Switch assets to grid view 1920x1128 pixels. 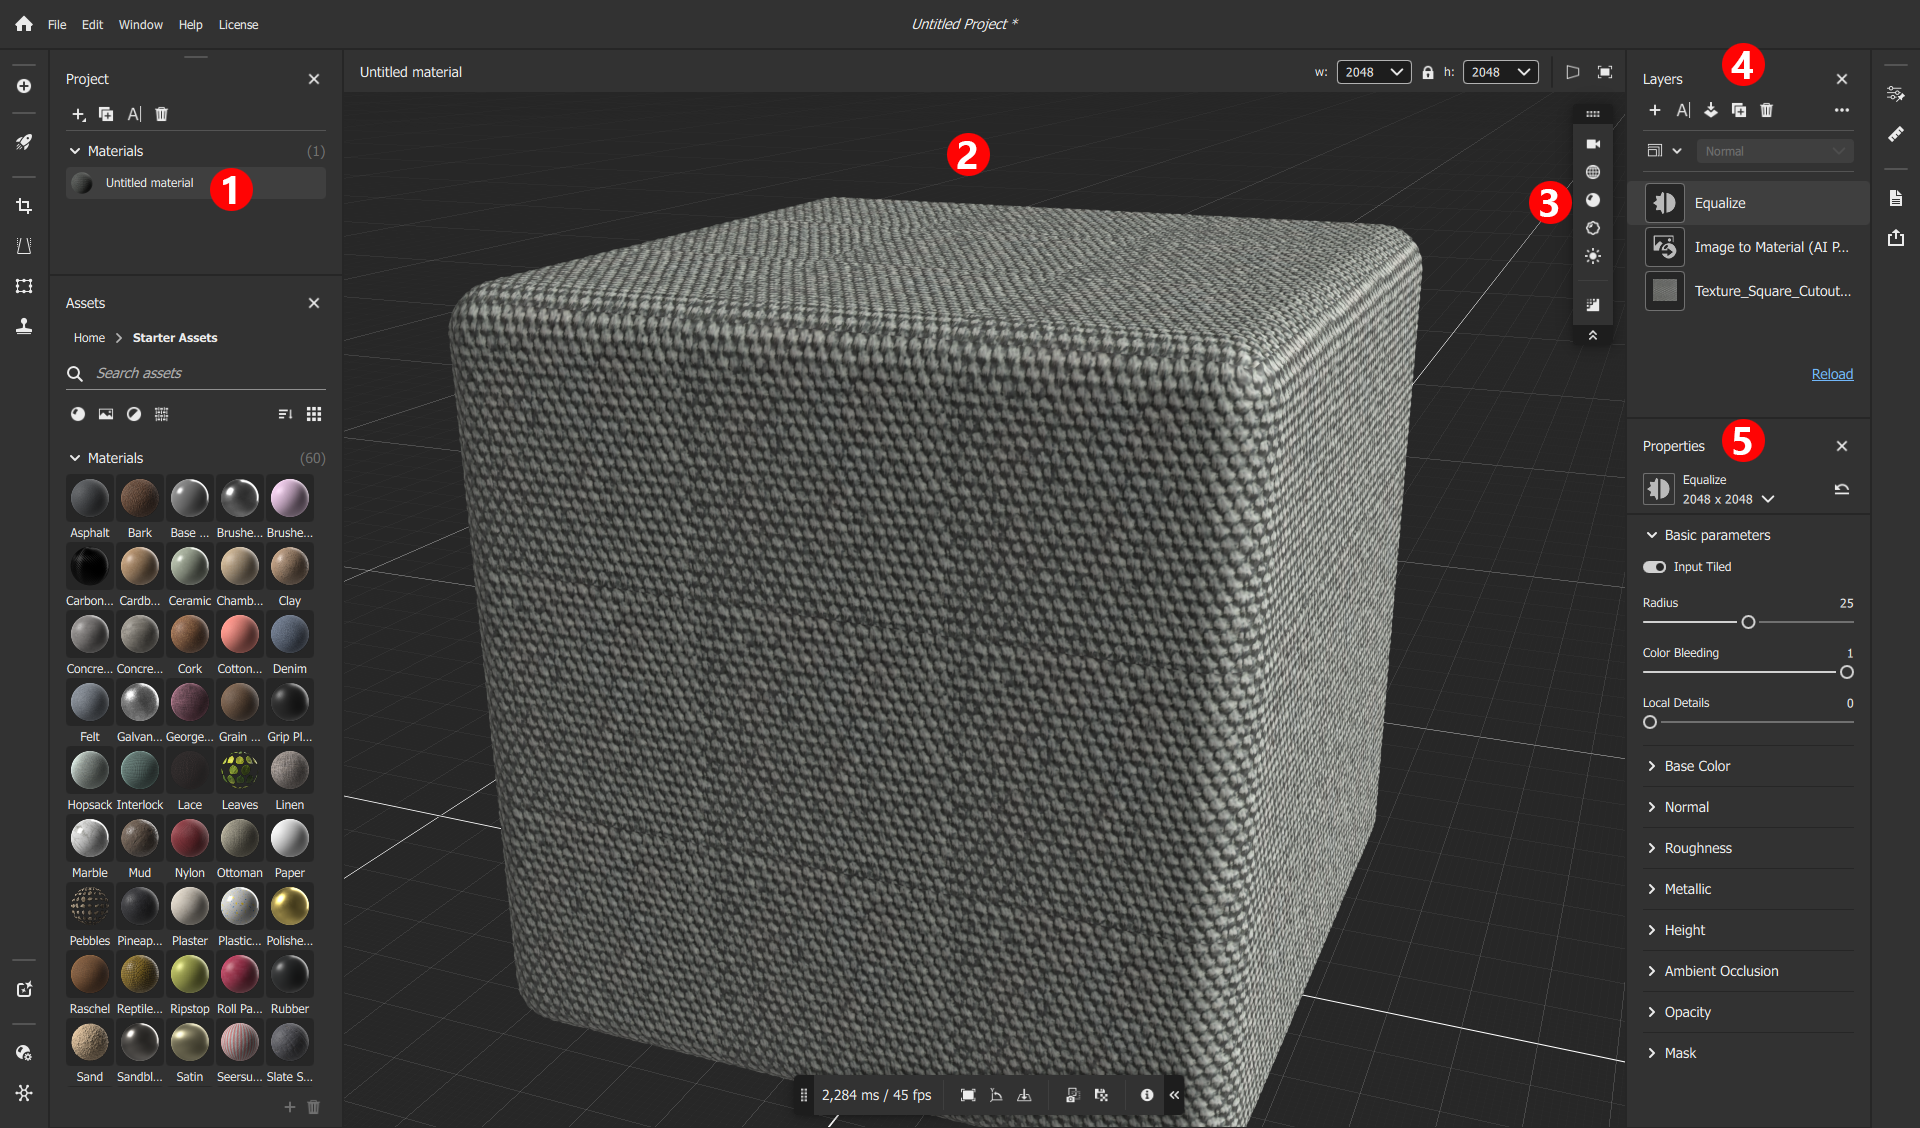[314, 414]
